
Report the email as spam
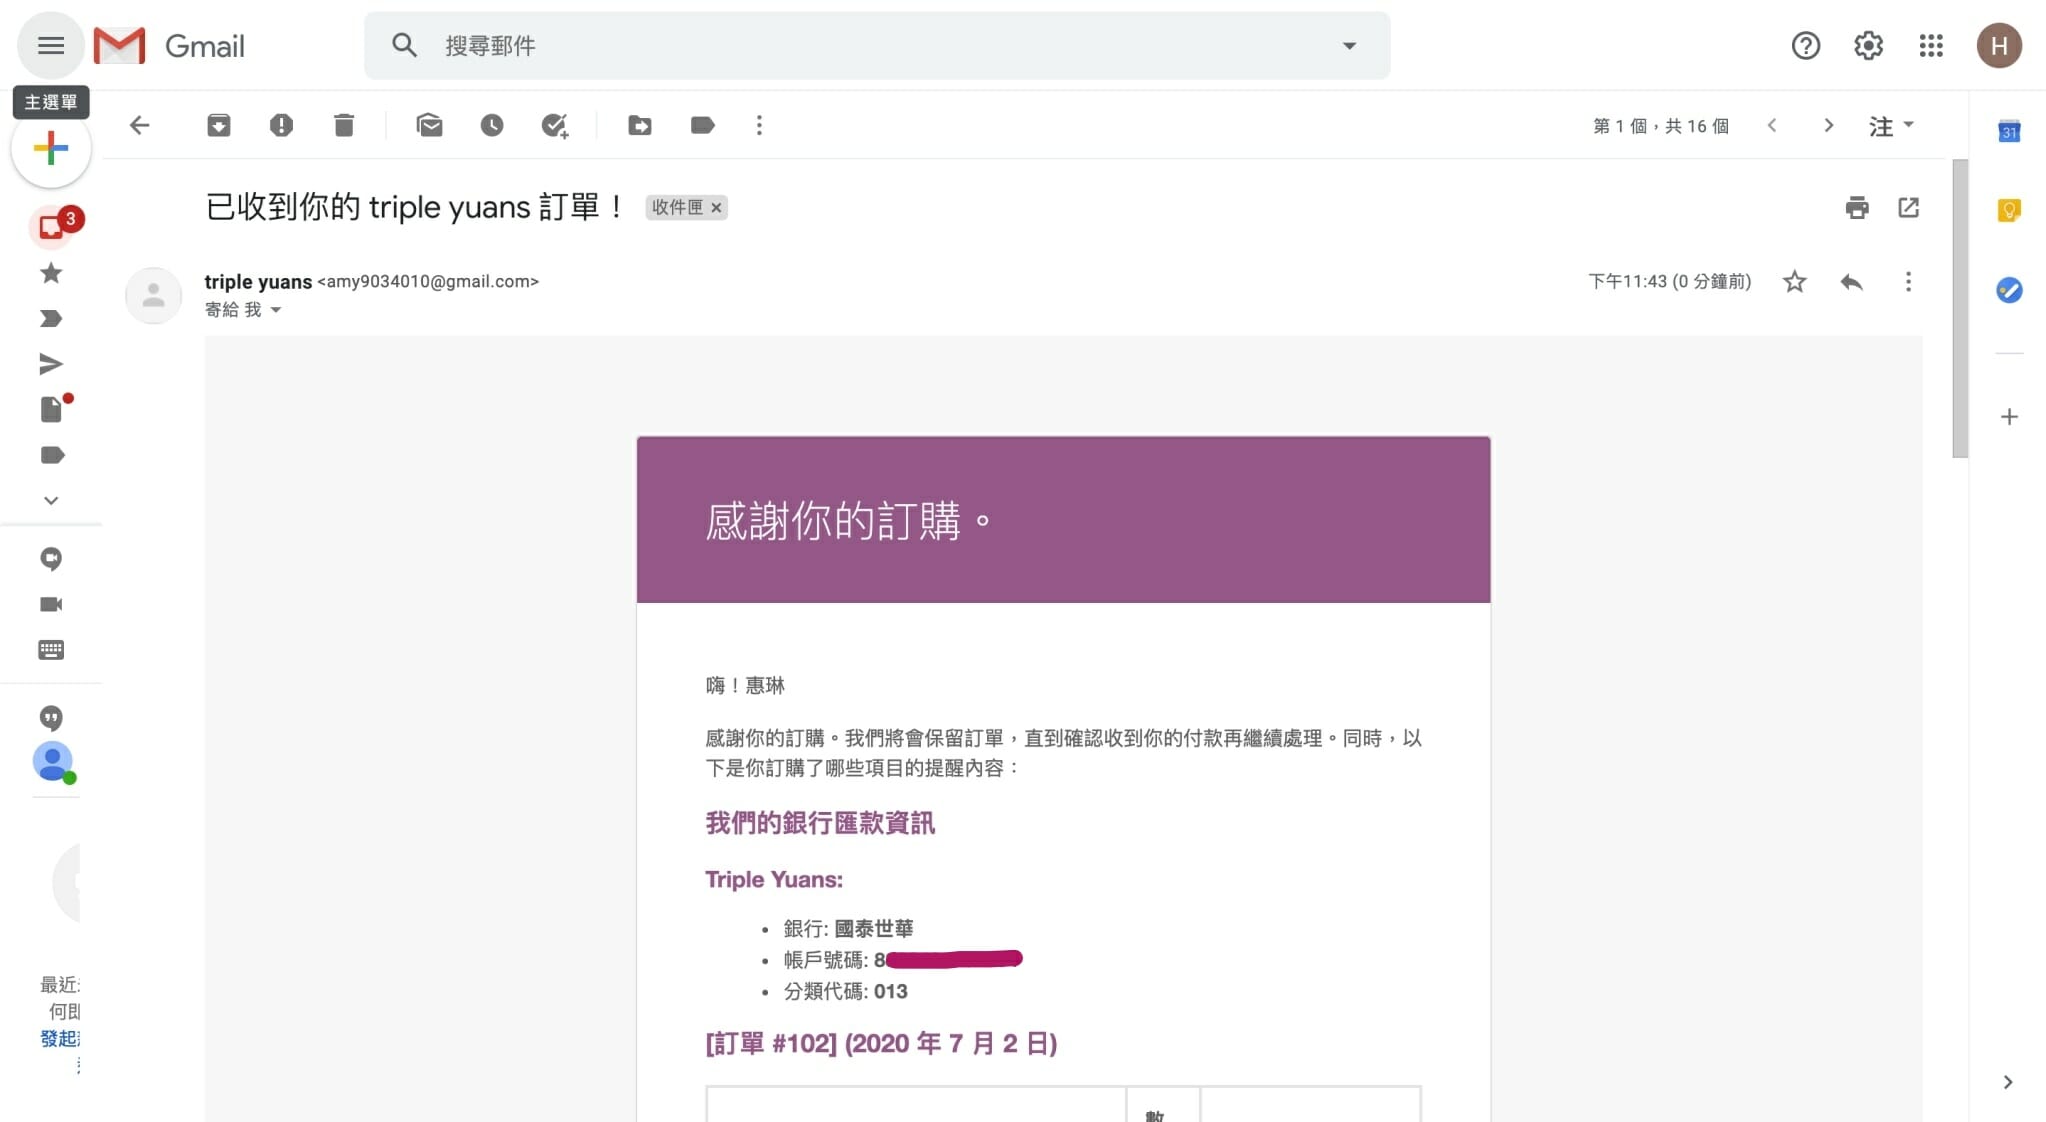(x=281, y=125)
